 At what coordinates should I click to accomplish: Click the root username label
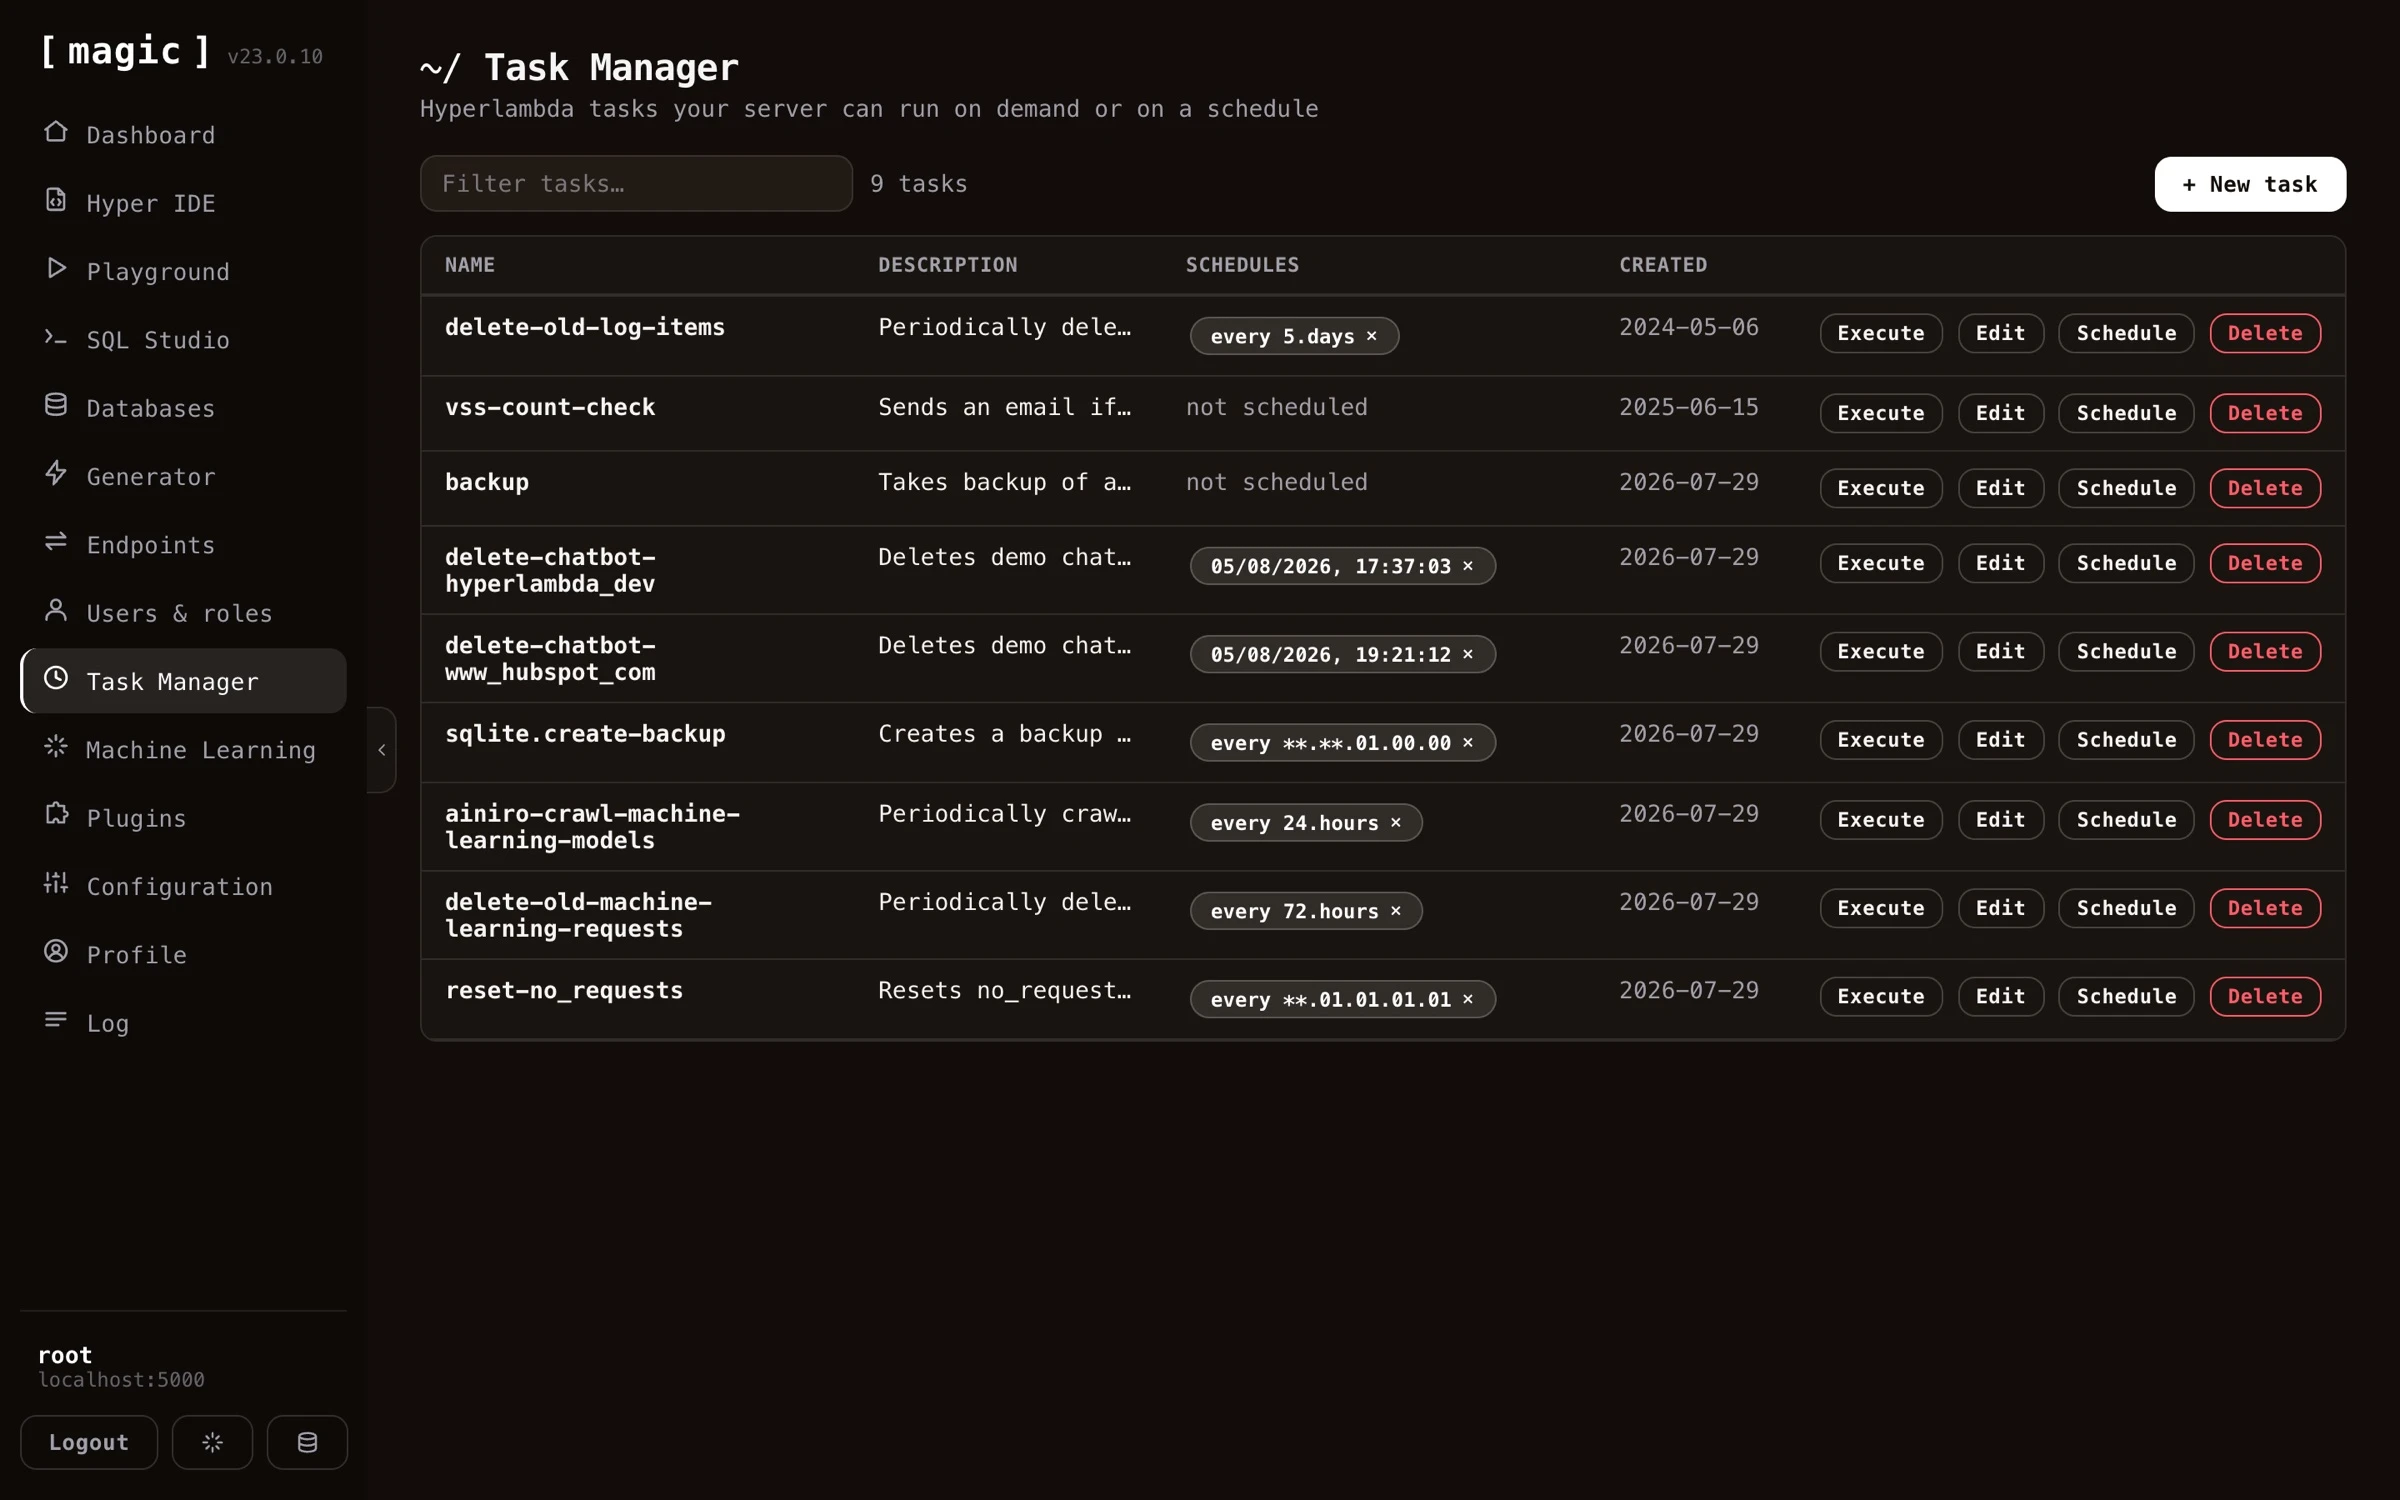tap(65, 1355)
